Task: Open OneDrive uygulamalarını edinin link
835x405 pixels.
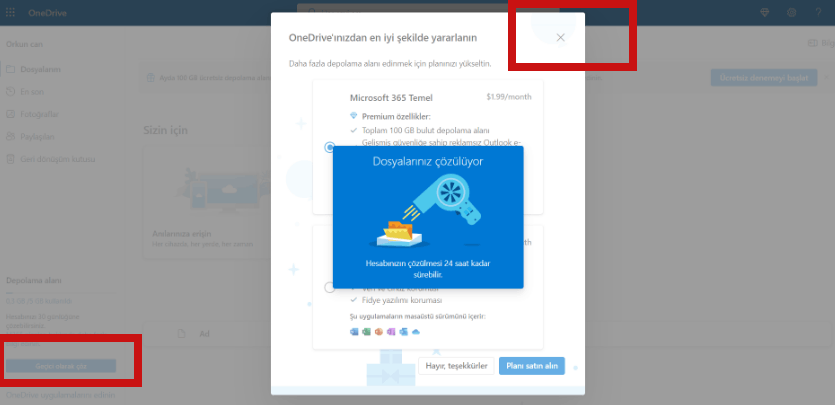Action: [x=60, y=395]
